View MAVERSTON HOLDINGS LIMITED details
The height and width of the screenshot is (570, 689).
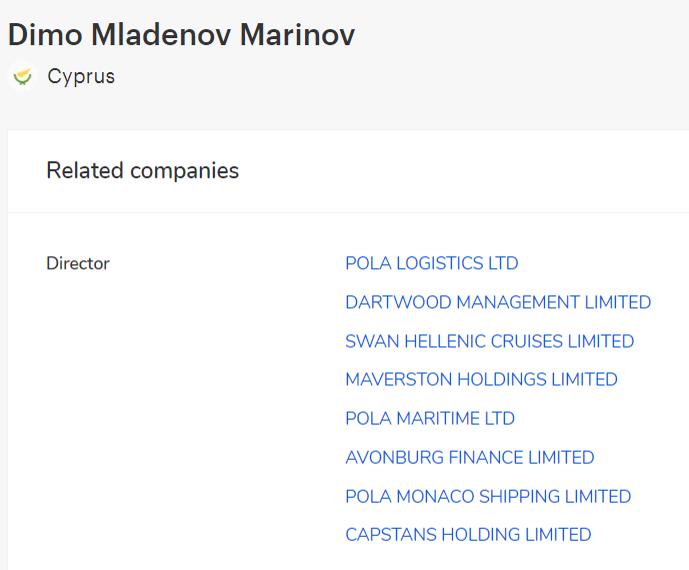[x=481, y=379]
